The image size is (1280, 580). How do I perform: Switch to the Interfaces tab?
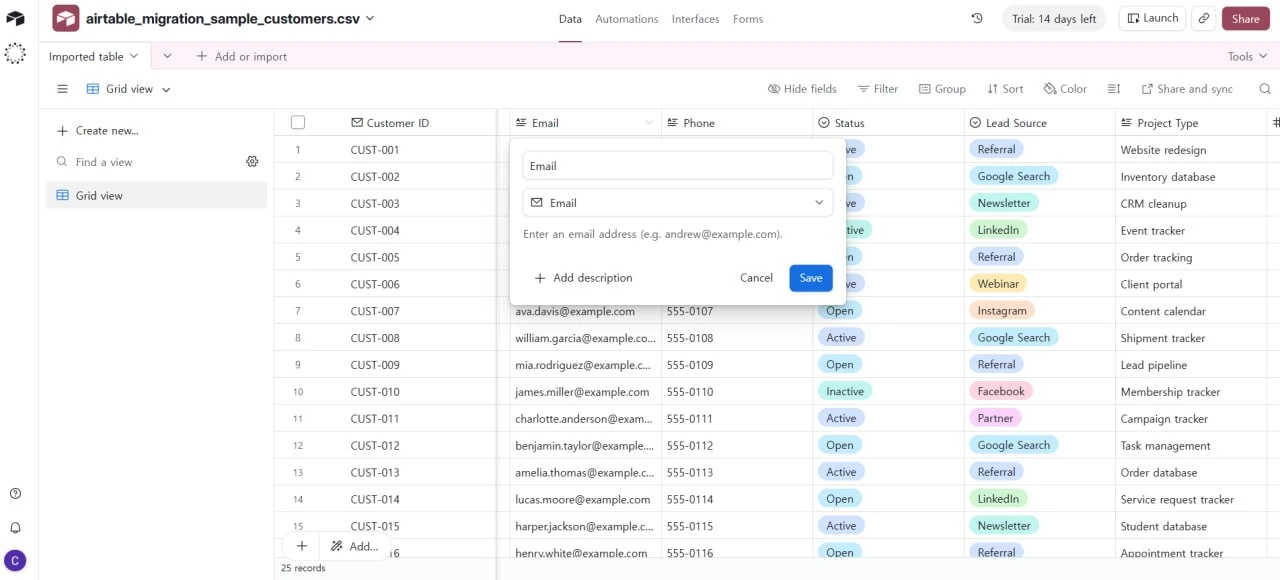point(695,19)
